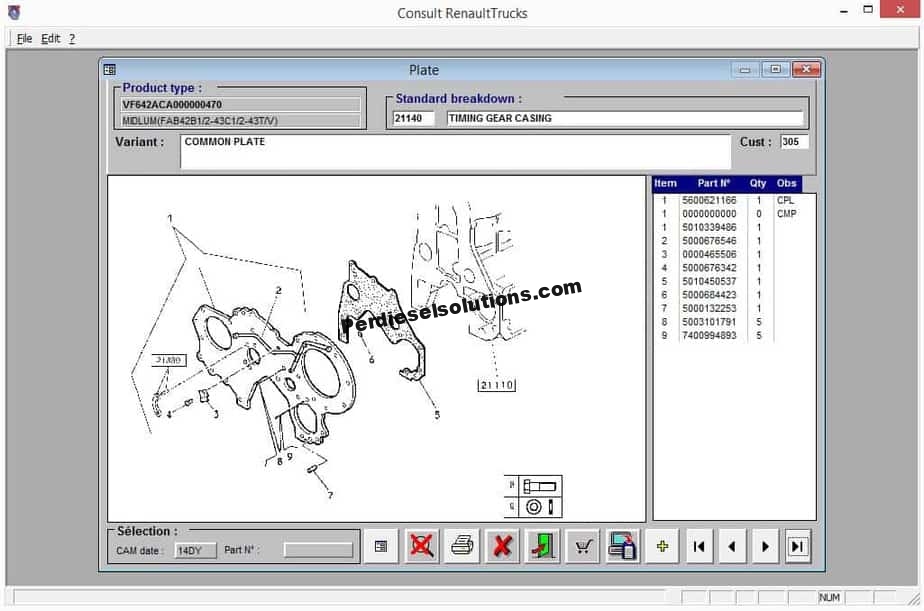Select part number 5000684423
Image resolution: width=924 pixels, height=611 pixels.
point(709,295)
